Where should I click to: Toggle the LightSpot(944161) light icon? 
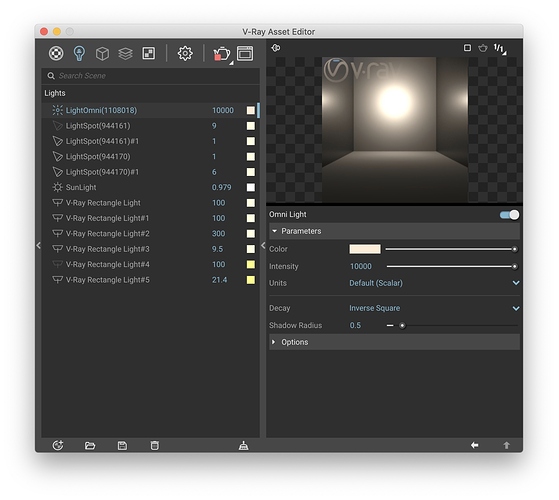pos(57,125)
